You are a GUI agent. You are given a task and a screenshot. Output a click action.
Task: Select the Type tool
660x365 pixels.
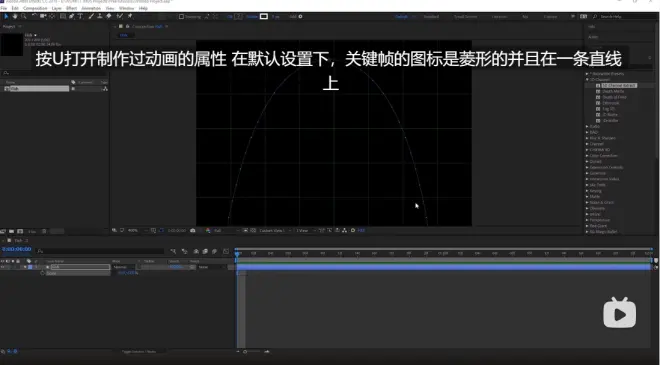coord(80,16)
